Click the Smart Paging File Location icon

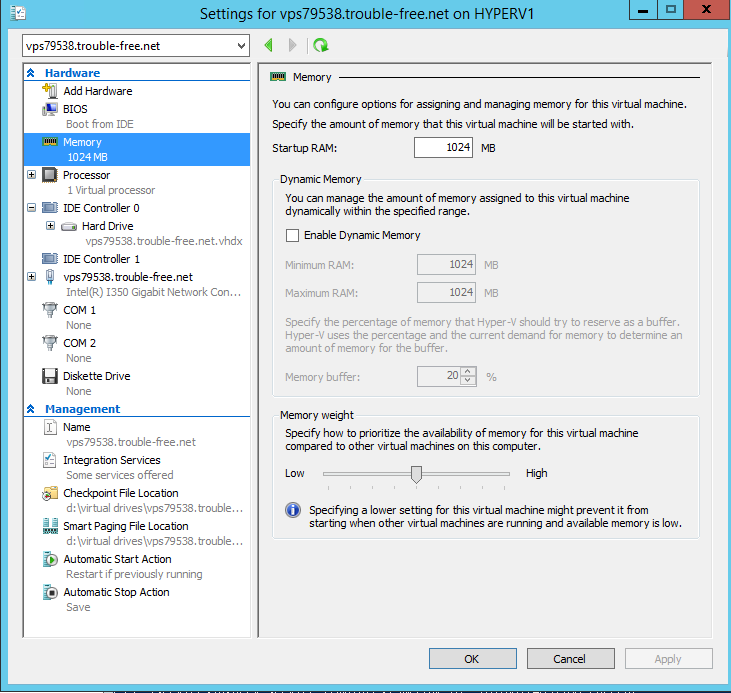click(50, 526)
